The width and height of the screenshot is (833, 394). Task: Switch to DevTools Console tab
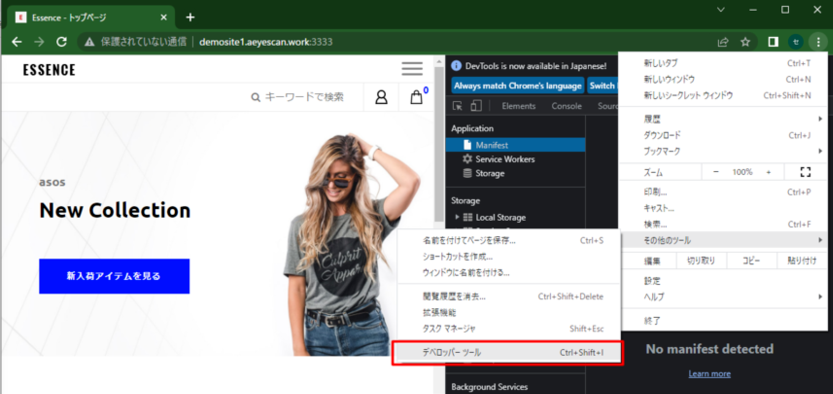[x=566, y=106]
